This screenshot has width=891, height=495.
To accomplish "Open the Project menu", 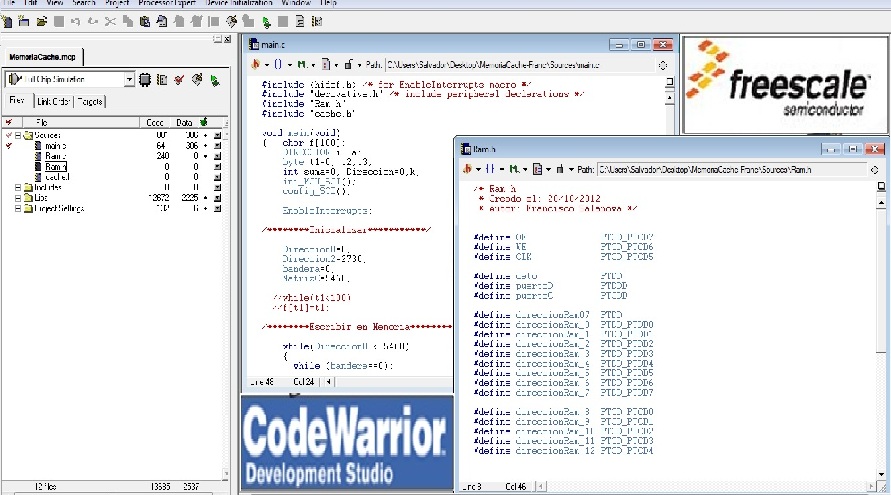I will point(117,4).
